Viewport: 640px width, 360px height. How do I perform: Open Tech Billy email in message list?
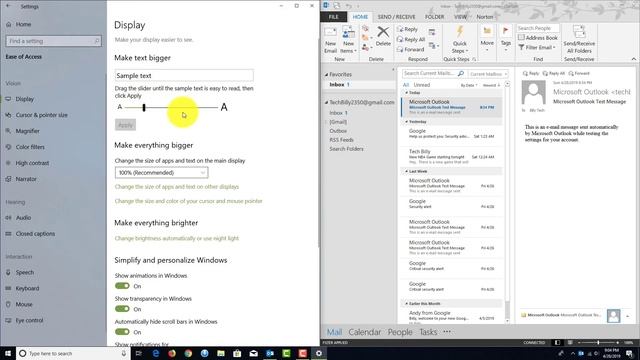[x=451, y=157]
